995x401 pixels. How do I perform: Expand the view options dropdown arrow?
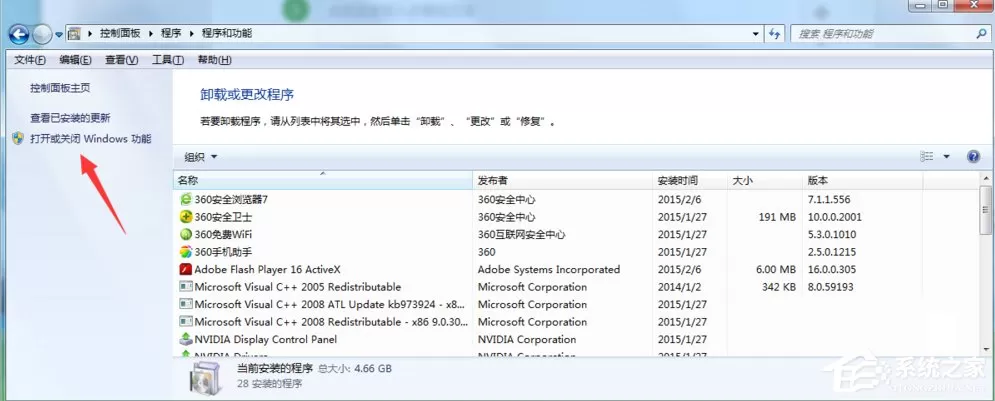(x=947, y=156)
